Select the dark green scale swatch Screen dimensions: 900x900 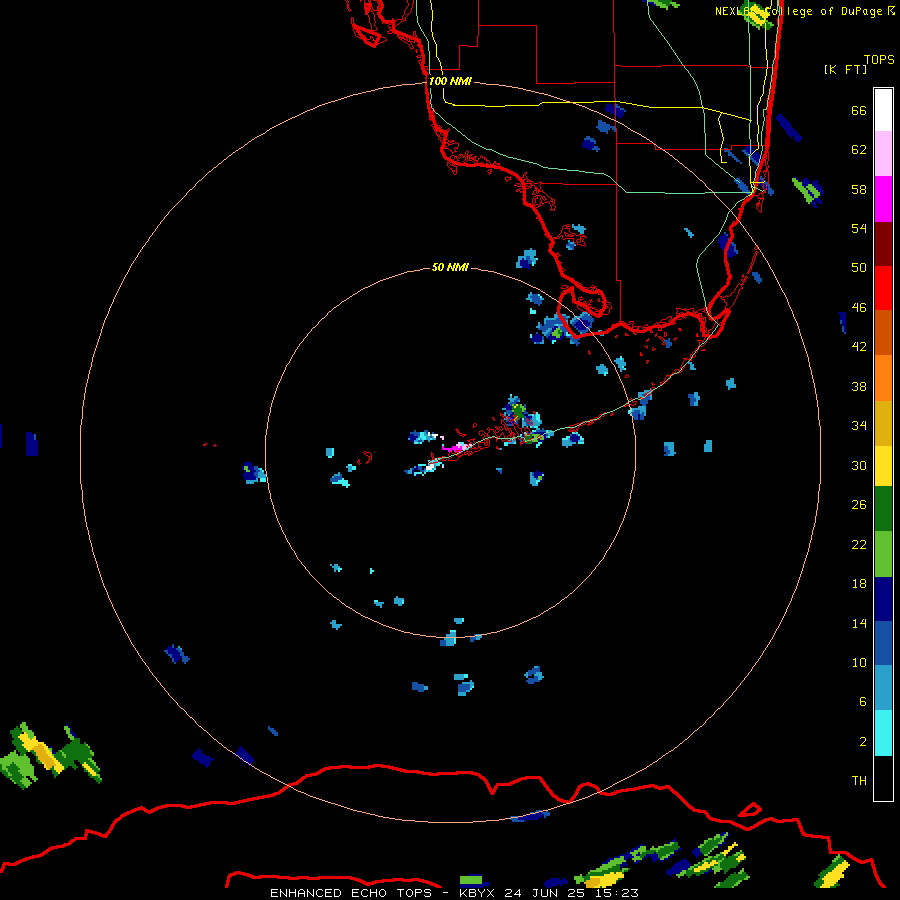[x=883, y=509]
